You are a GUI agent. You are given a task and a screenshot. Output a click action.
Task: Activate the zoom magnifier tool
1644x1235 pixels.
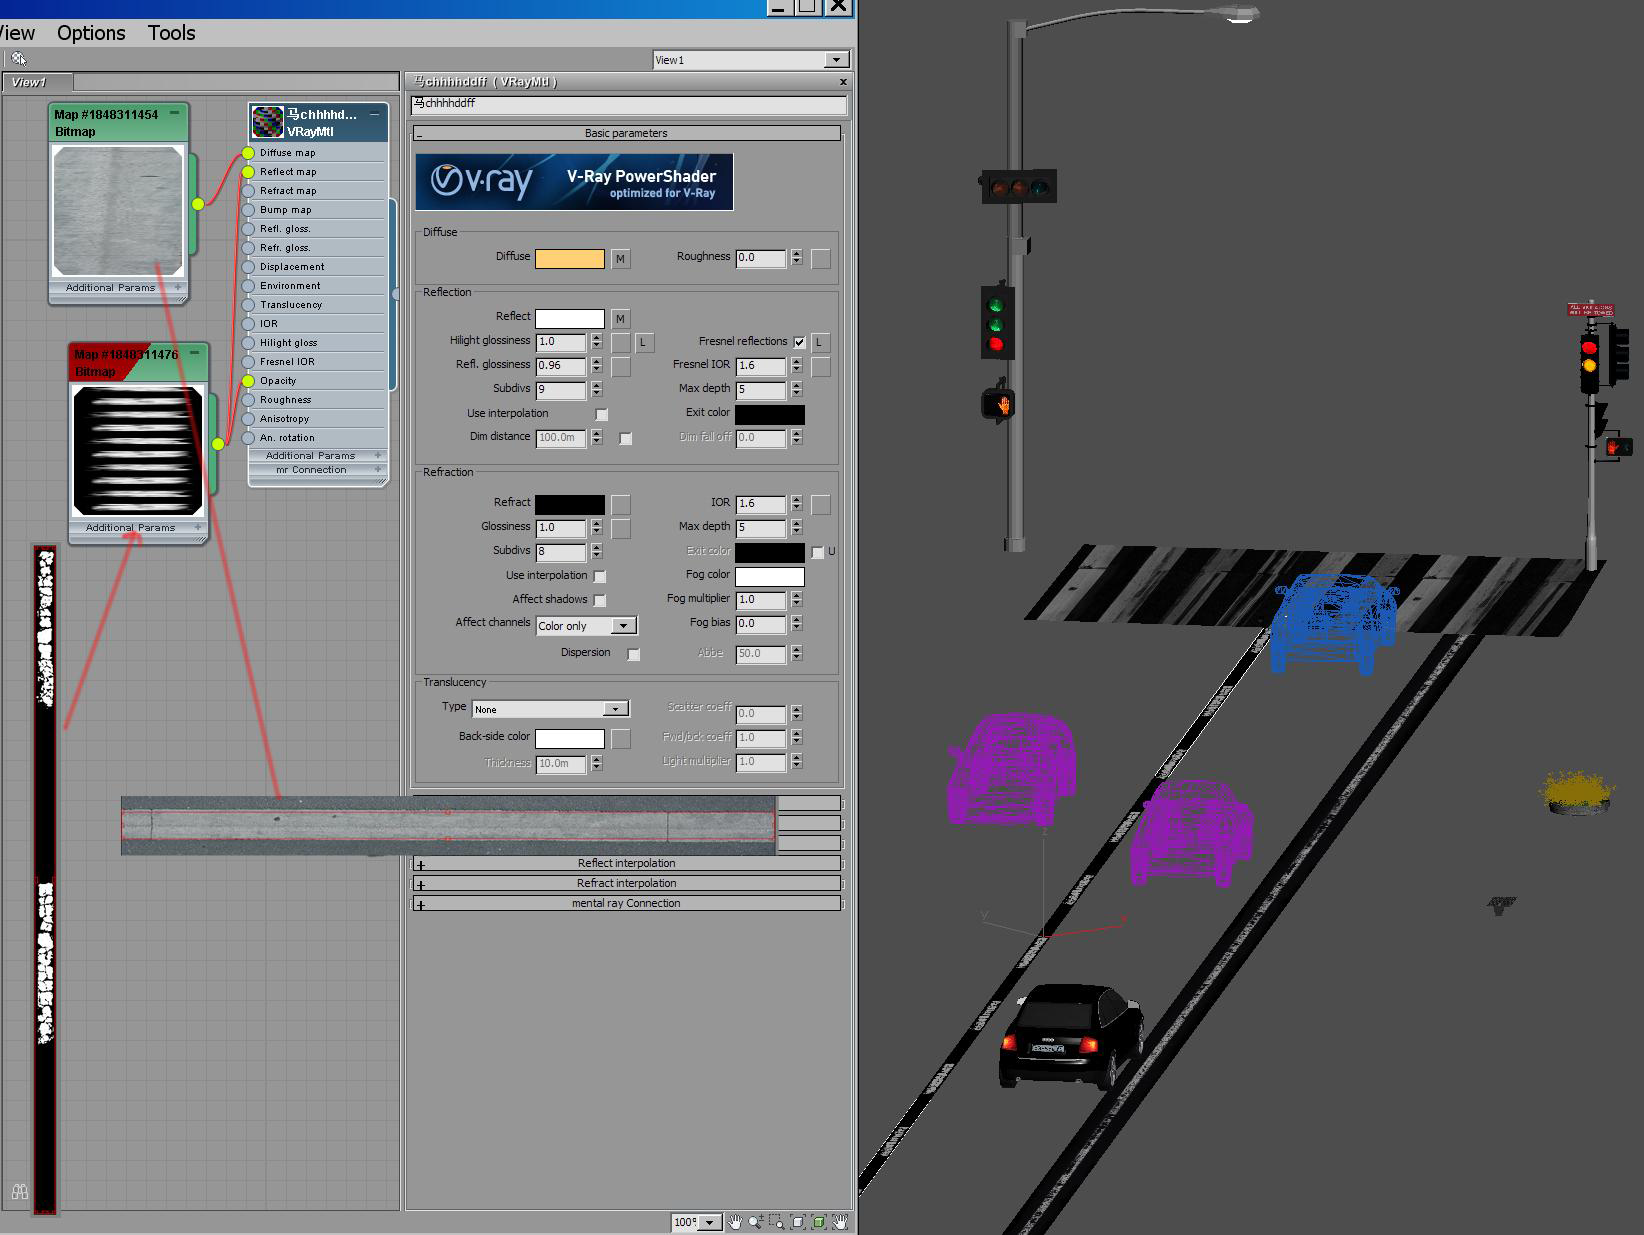click(756, 1222)
